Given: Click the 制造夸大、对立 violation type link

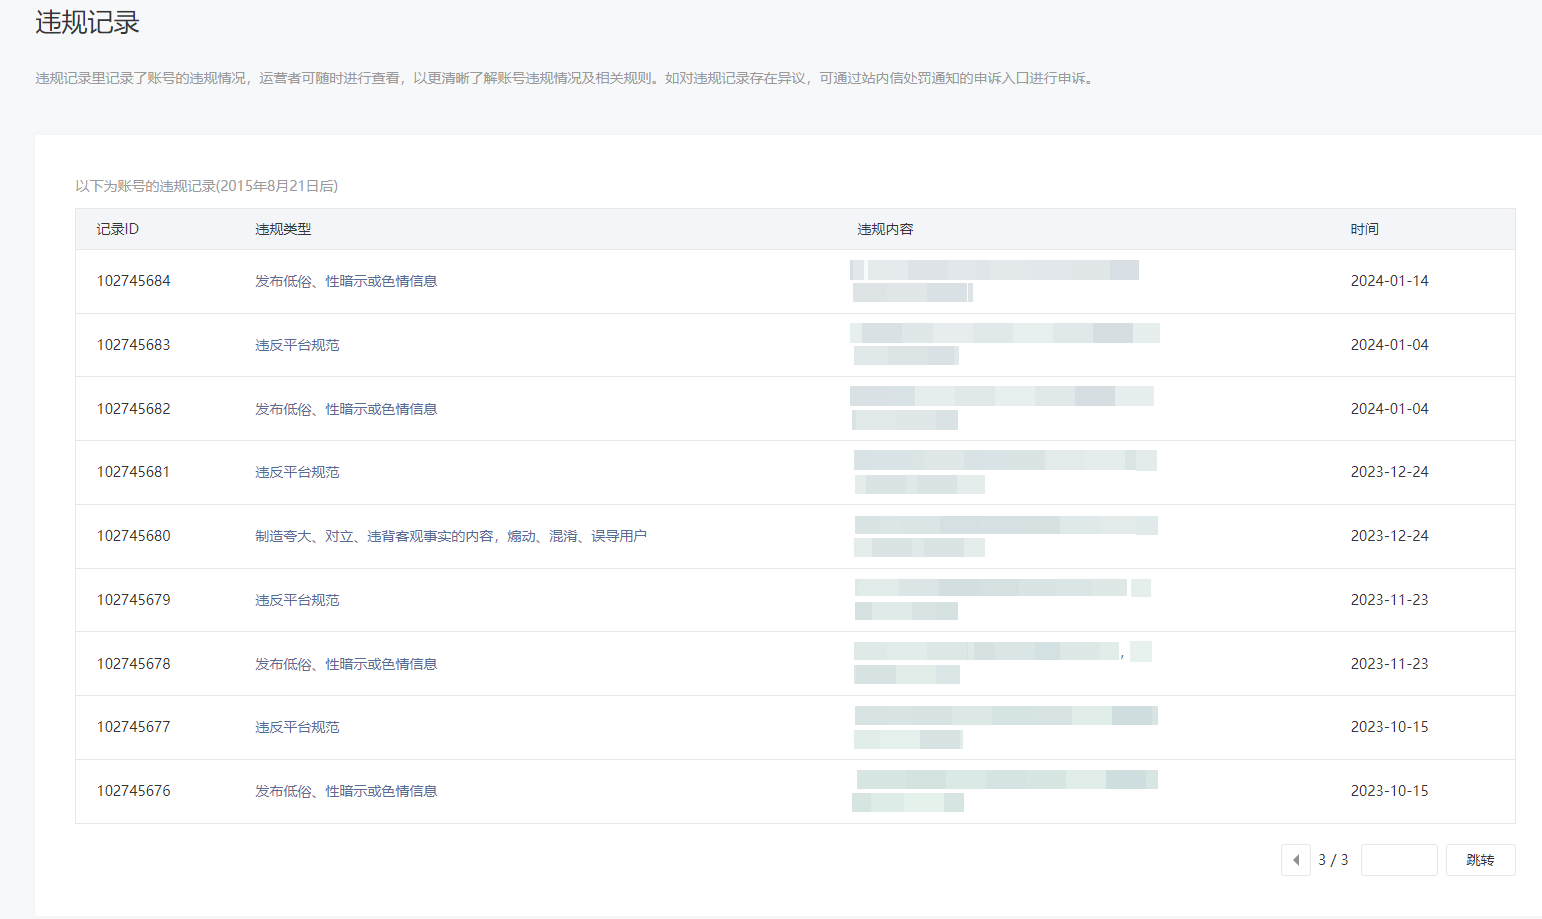Looking at the screenshot, I should pos(450,536).
